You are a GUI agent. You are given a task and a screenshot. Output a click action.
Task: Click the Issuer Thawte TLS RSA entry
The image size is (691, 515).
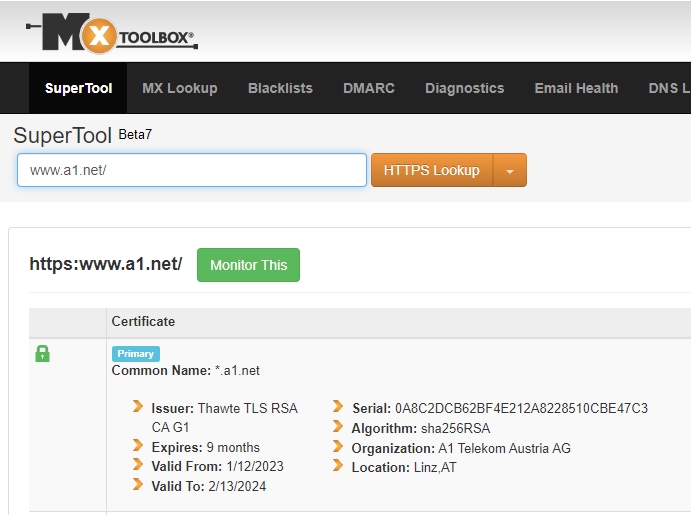pos(225,418)
